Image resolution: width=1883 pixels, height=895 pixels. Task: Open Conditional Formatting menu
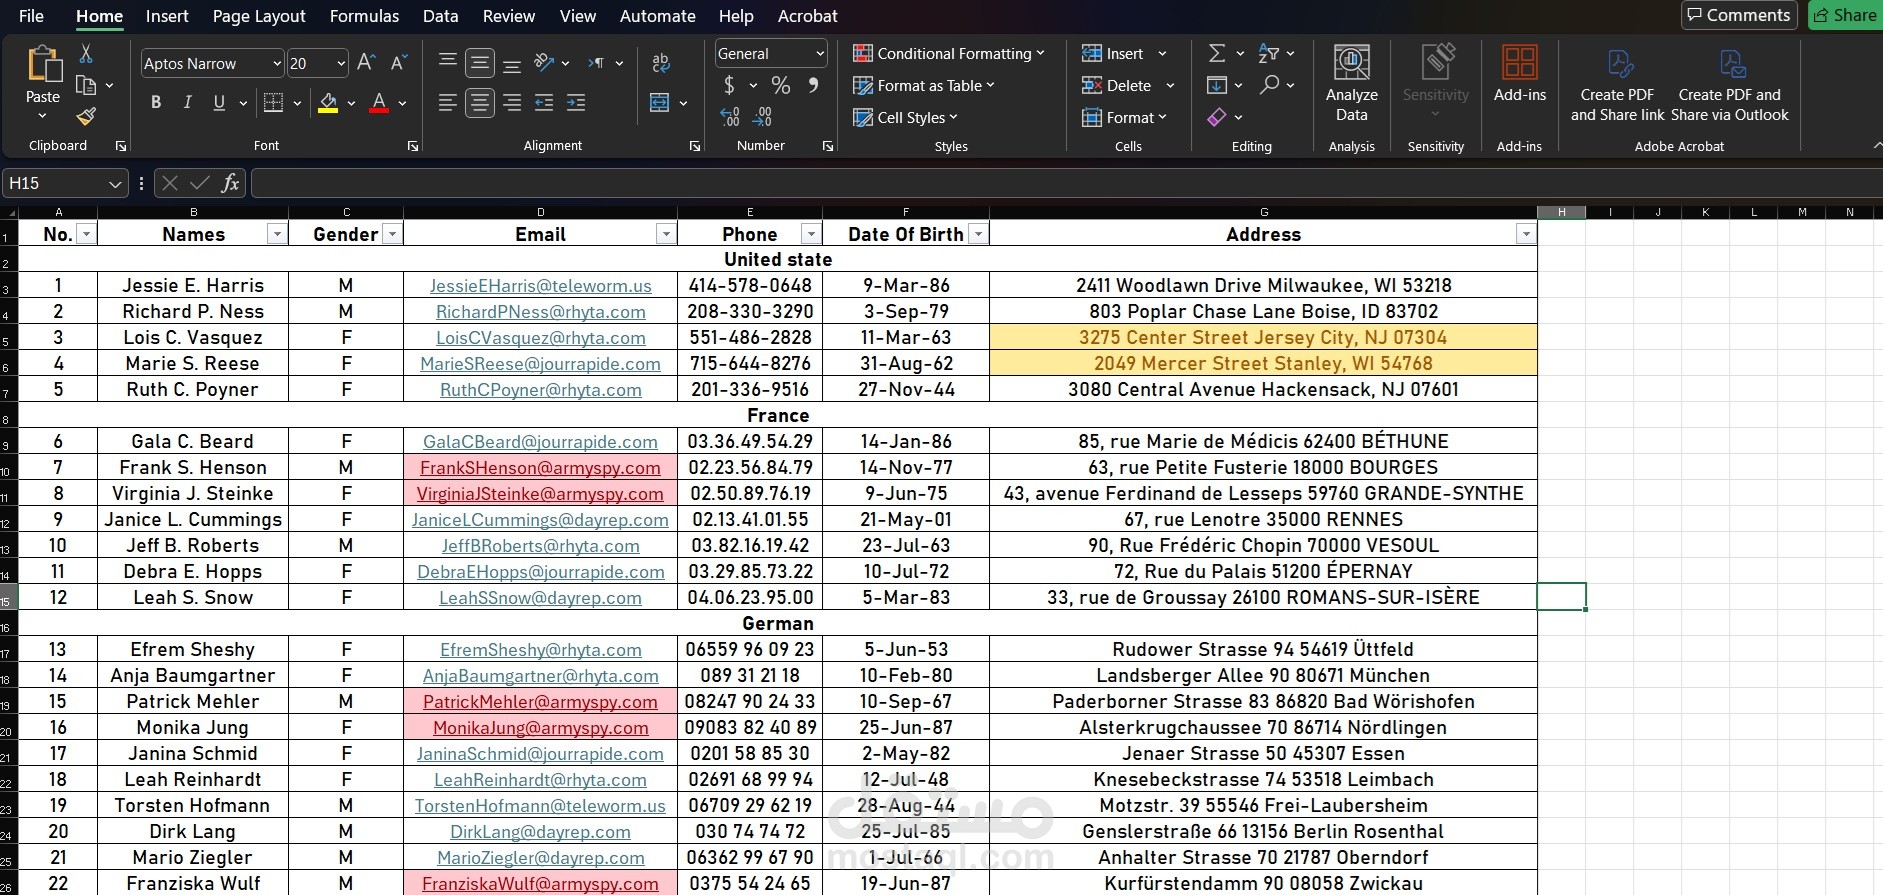(948, 54)
